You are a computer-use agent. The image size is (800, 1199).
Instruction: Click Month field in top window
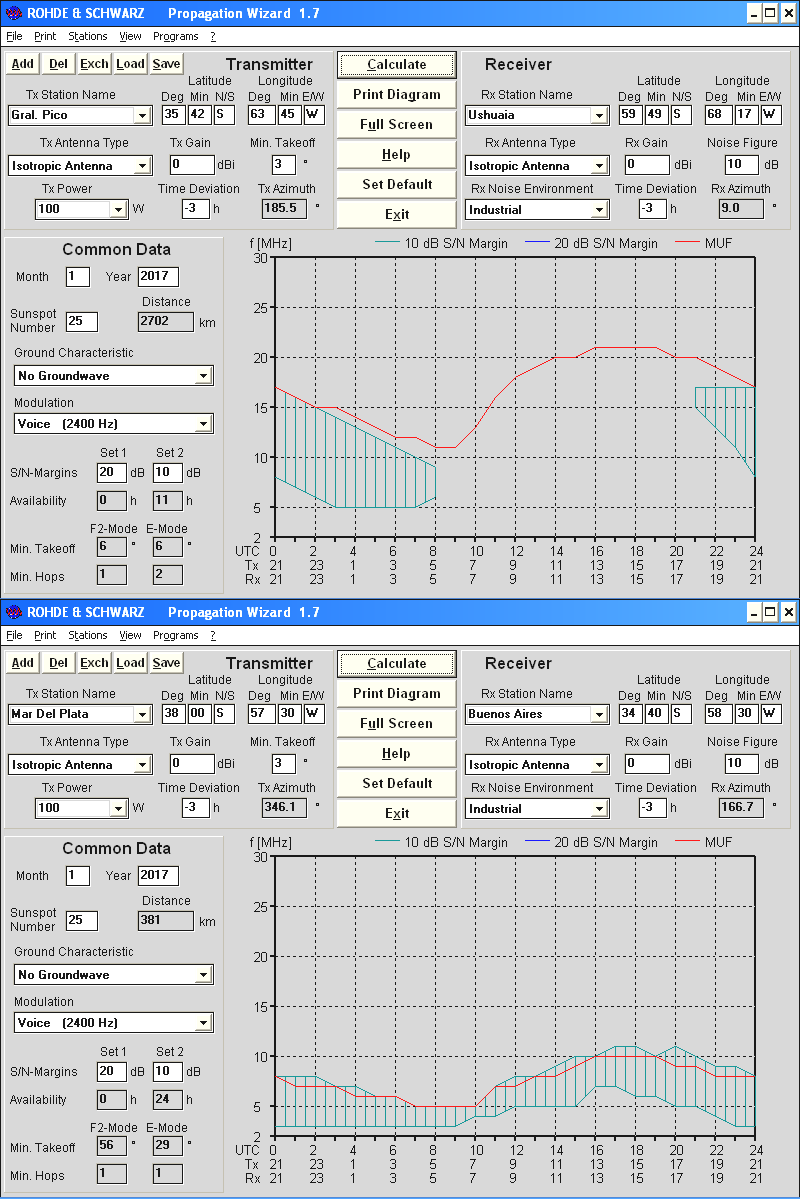pos(77,276)
